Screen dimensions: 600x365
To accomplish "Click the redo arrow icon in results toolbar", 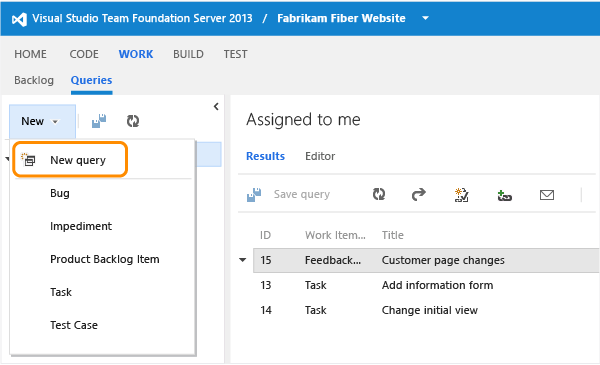I will 419,194.
